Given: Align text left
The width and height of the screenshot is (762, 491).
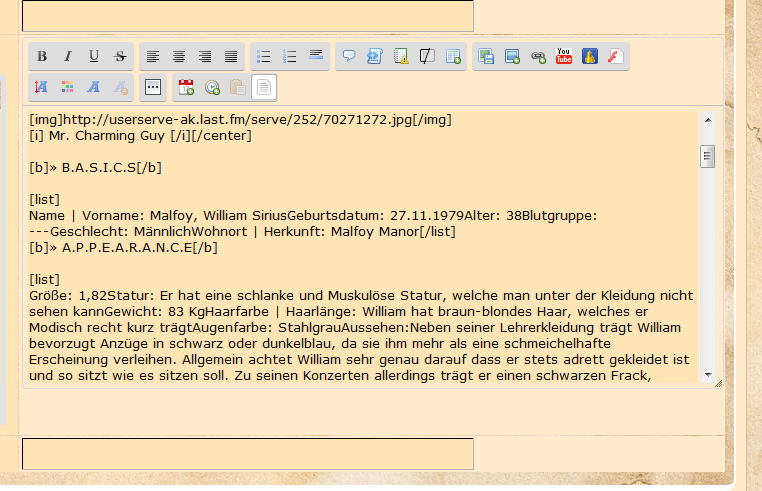Looking at the screenshot, I should click(x=153, y=56).
